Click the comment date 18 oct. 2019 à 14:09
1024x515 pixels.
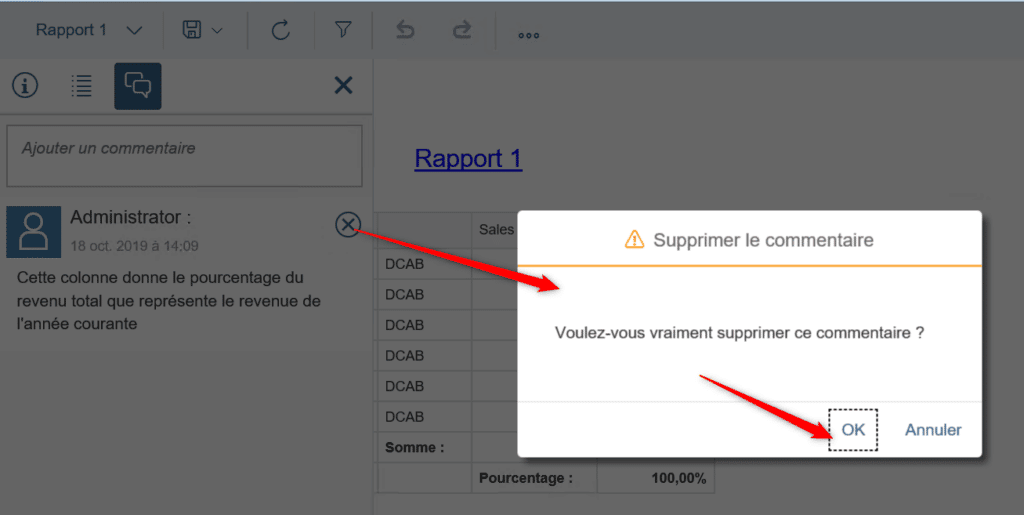(x=135, y=246)
